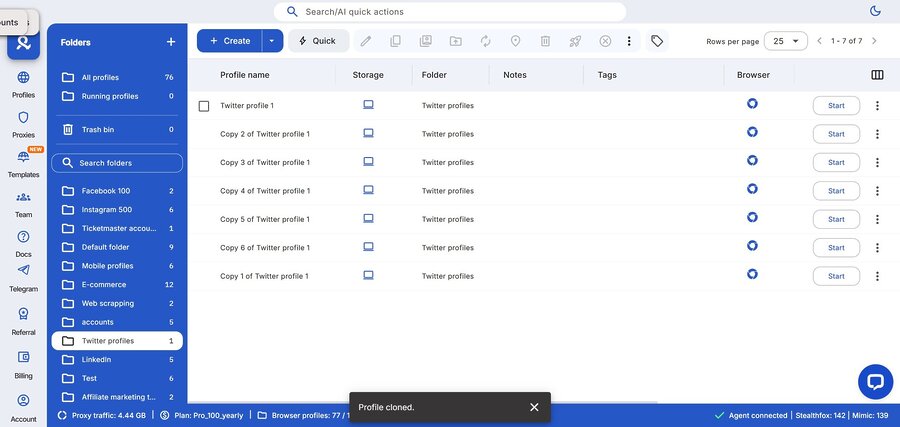This screenshot has height=427, width=900.
Task: Click the Quick profile button
Action: point(319,41)
